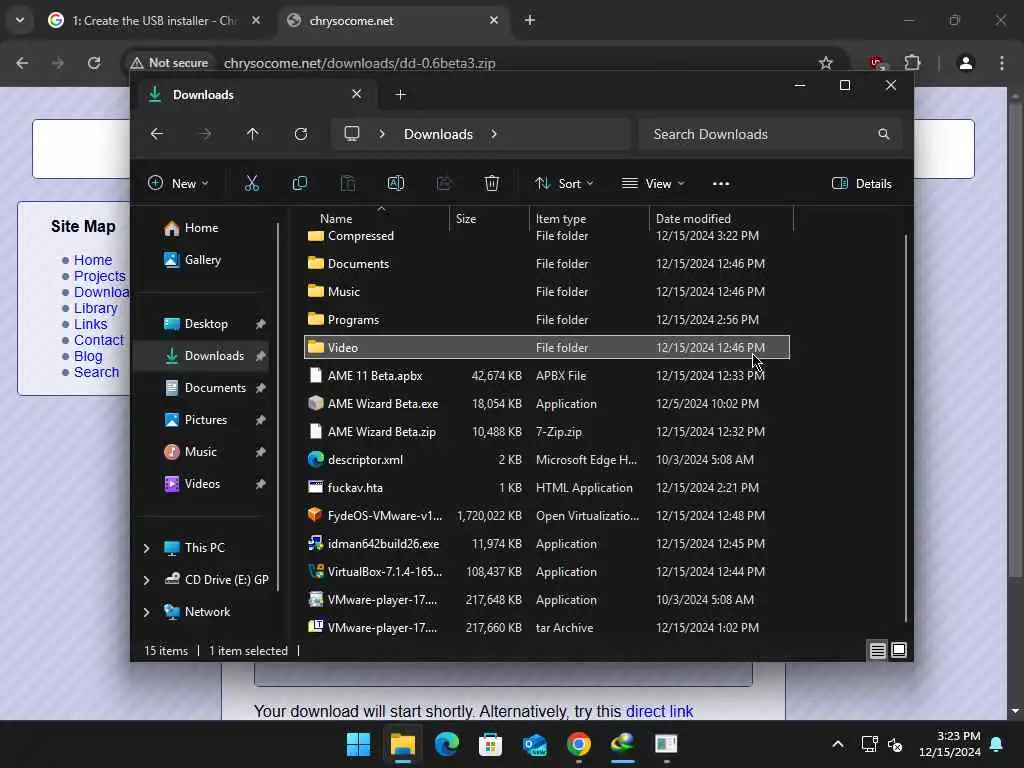Expand CD Drive (E:) in navigation pane
Screen dimensions: 1024x768
pos(146,580)
